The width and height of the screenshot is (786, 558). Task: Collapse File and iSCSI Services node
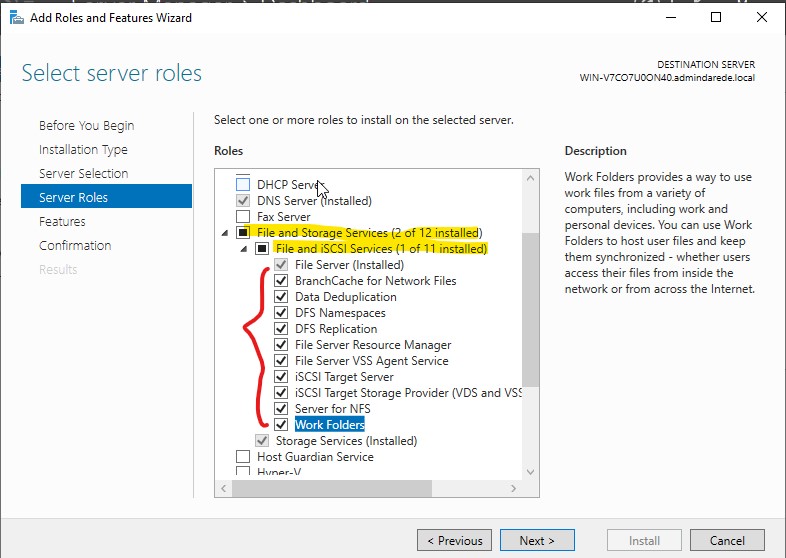point(244,249)
